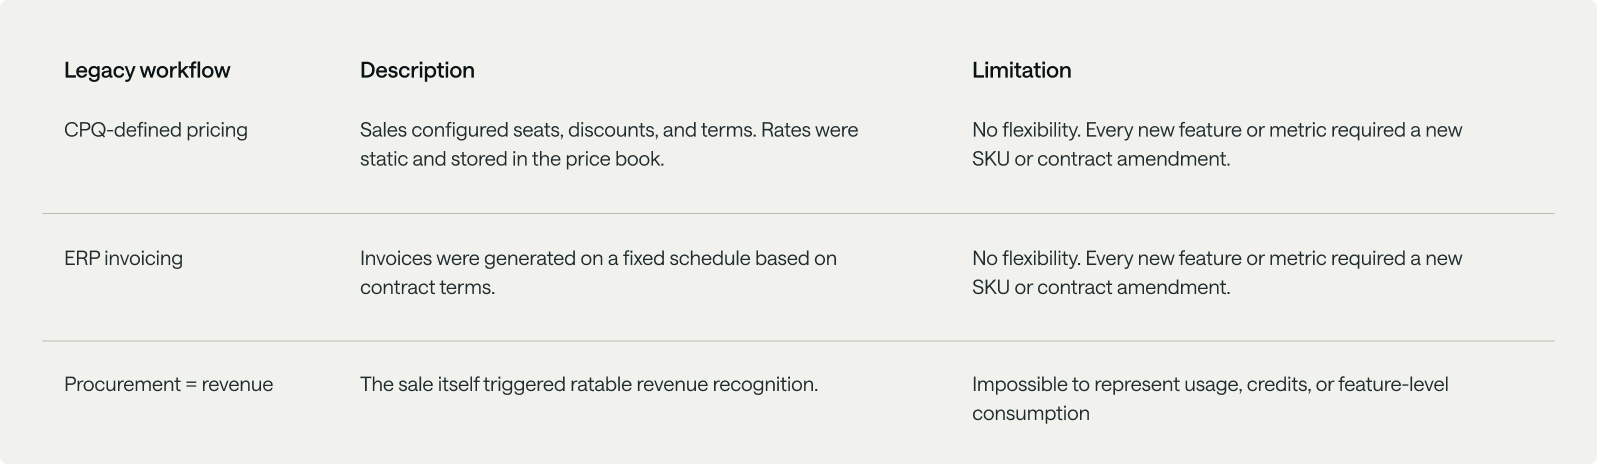Select the CPQ-defined pricing row label
This screenshot has width=1597, height=464.
click(x=156, y=130)
